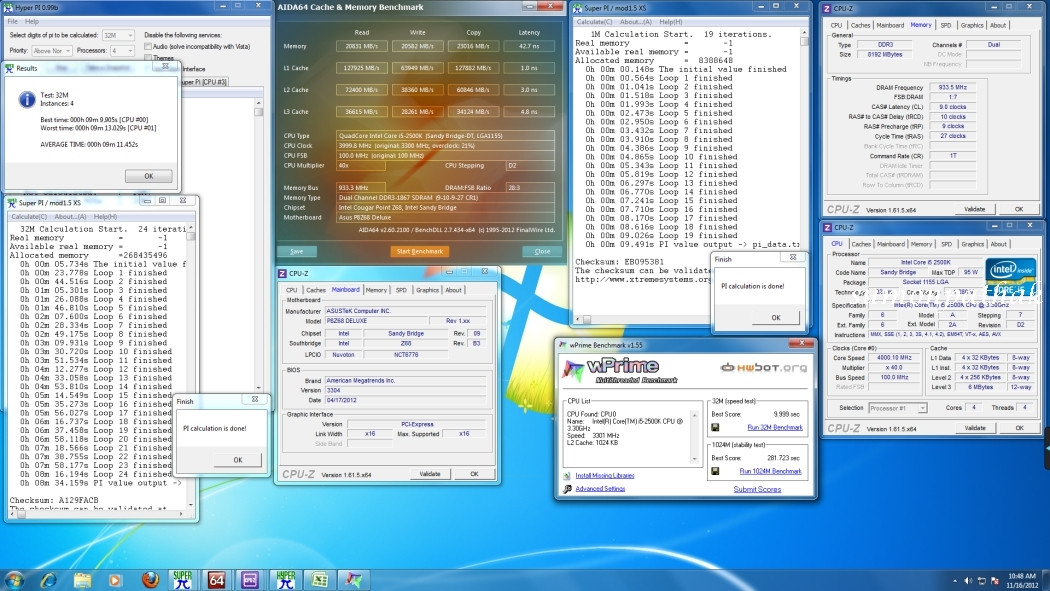This screenshot has height=591, width=1050.
Task: Click the AIDA64 Memory Read value field
Action: pos(362,46)
